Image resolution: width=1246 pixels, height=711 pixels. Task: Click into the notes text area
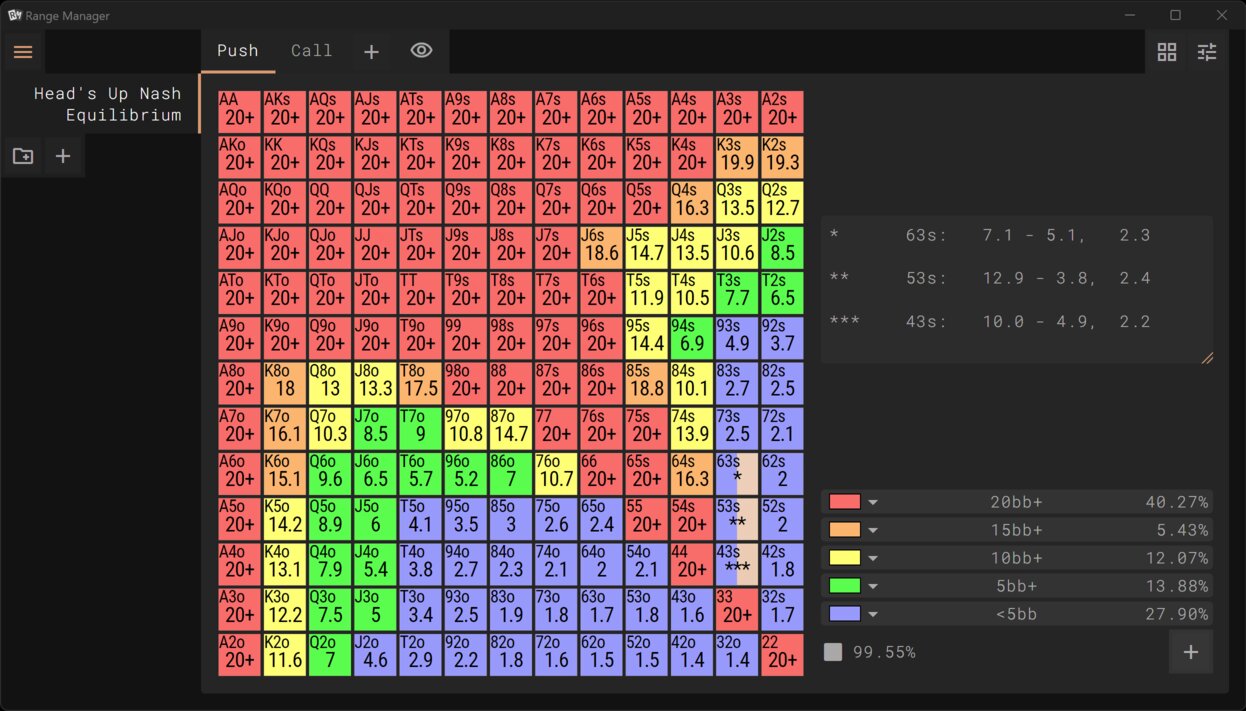tap(1015, 290)
